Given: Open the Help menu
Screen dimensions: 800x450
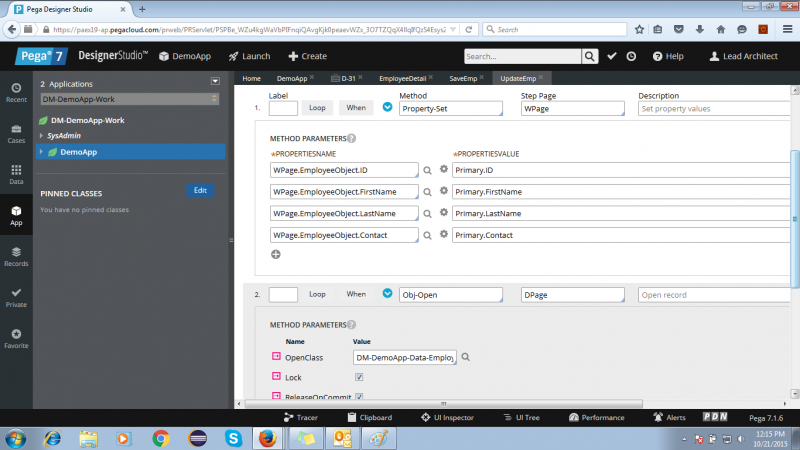Looking at the screenshot, I should [668, 56].
